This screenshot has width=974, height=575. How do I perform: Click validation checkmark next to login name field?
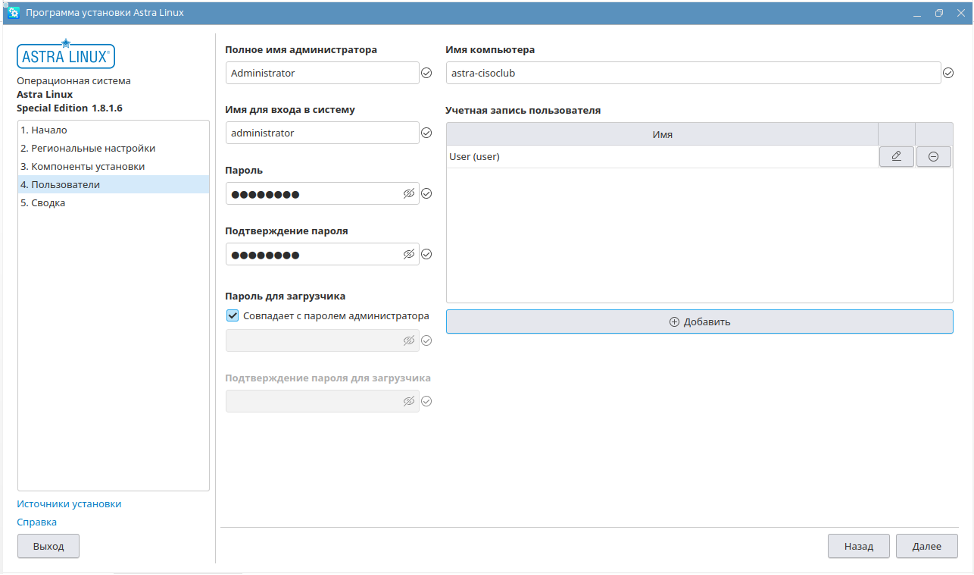(426, 133)
